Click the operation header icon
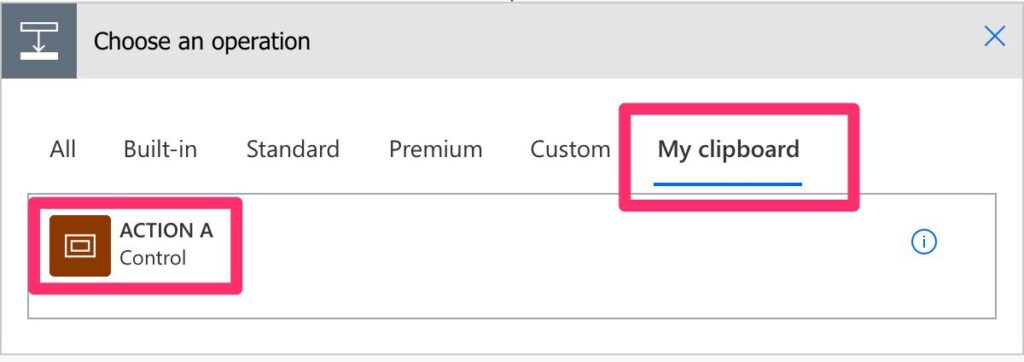This screenshot has height=362, width=1024. [x=39, y=41]
